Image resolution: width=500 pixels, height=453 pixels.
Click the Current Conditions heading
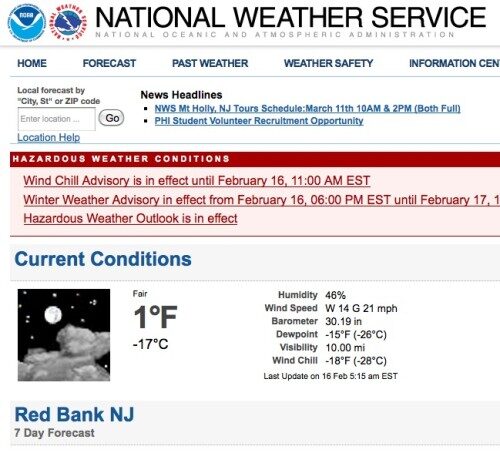pos(103,259)
